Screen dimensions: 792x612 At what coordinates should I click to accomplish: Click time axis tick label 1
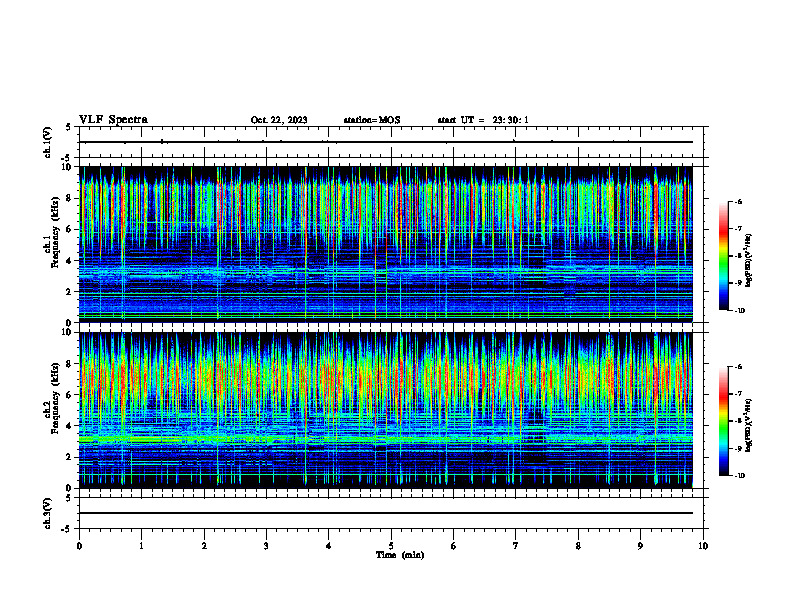(x=141, y=546)
